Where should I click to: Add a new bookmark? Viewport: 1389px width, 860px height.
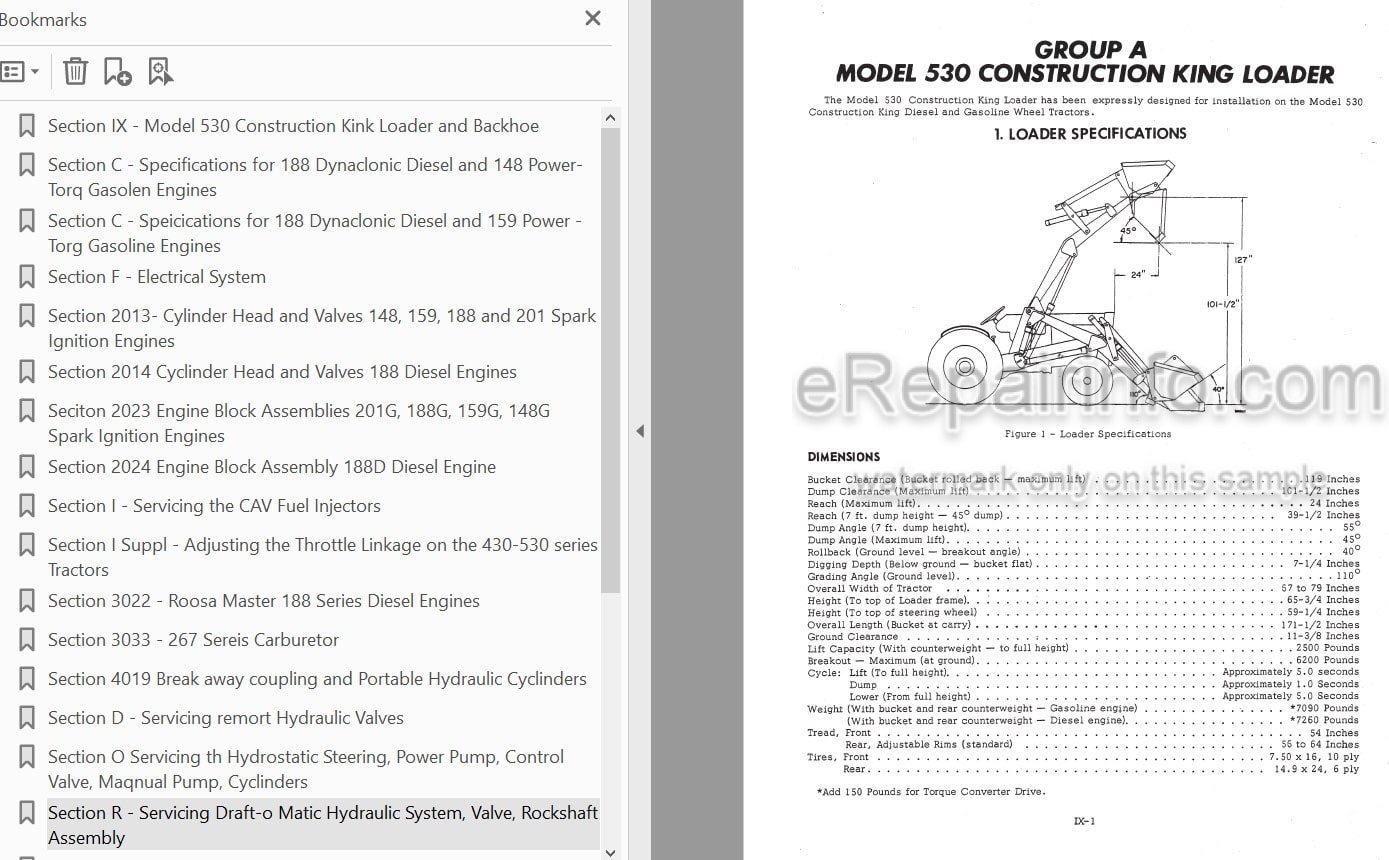[x=117, y=71]
